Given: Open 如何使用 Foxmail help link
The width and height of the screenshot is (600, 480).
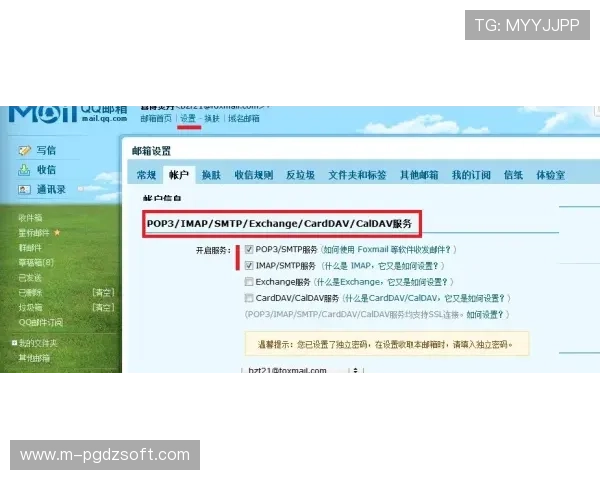Looking at the screenshot, I should click(387, 250).
